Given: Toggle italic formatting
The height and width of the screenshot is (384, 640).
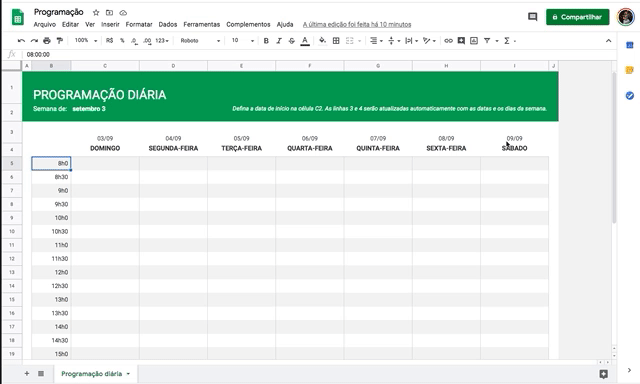Looking at the screenshot, I should pyautogui.click(x=279, y=40).
